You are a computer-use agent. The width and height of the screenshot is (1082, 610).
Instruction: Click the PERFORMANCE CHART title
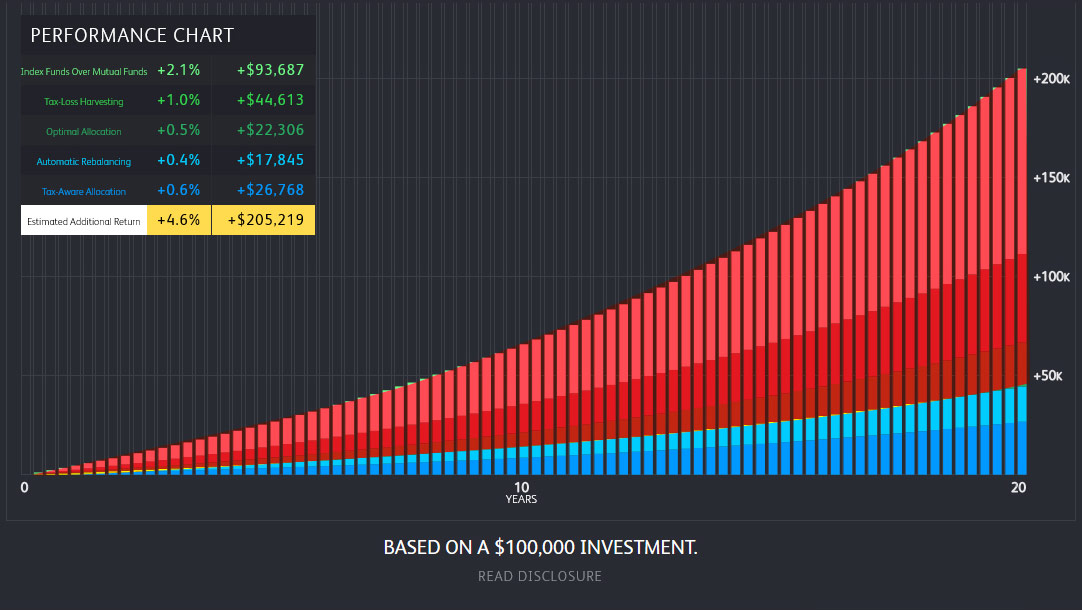(132, 36)
